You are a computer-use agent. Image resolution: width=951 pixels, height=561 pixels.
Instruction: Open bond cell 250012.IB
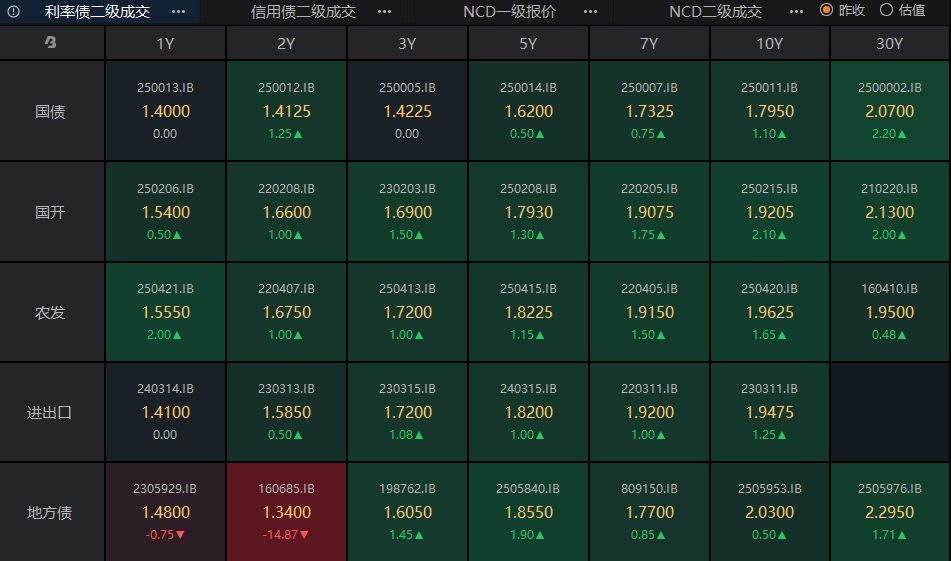pyautogui.click(x=286, y=110)
